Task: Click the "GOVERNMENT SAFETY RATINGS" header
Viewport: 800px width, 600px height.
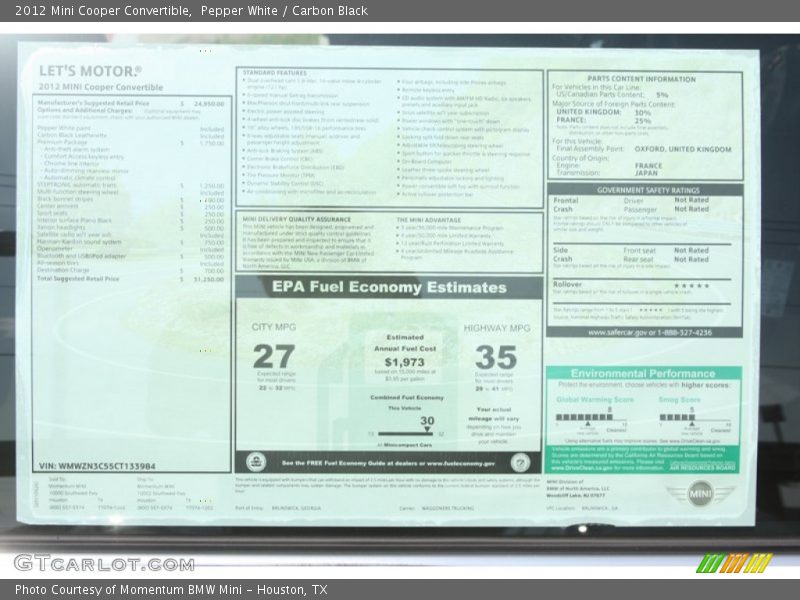Action: (x=648, y=190)
